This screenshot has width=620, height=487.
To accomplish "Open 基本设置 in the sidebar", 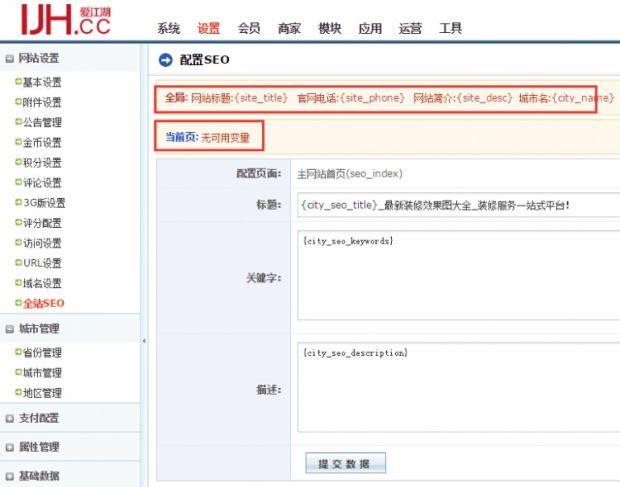I will (x=42, y=82).
